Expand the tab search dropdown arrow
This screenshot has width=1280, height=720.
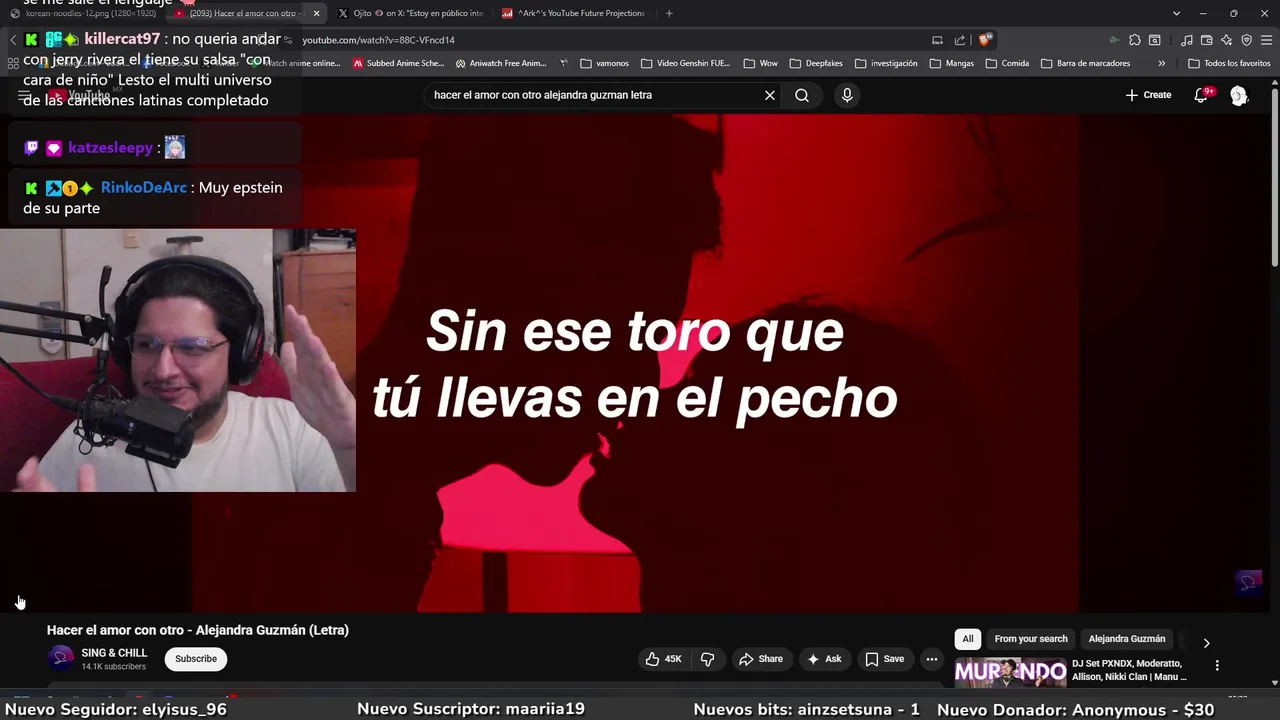[x=1176, y=13]
